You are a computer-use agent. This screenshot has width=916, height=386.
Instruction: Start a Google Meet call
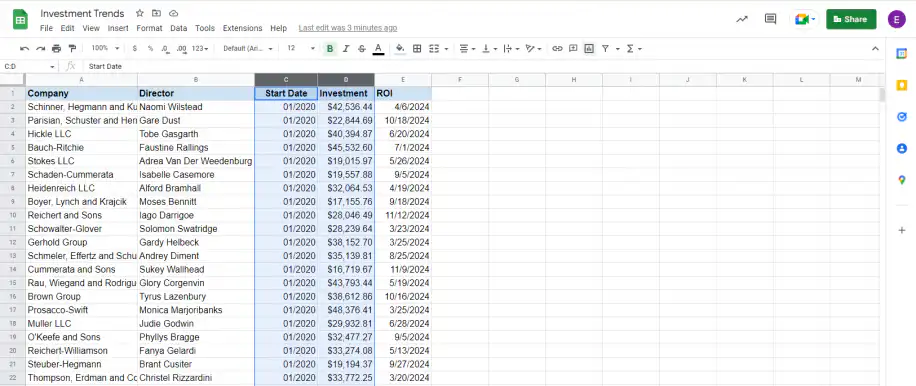coord(805,19)
